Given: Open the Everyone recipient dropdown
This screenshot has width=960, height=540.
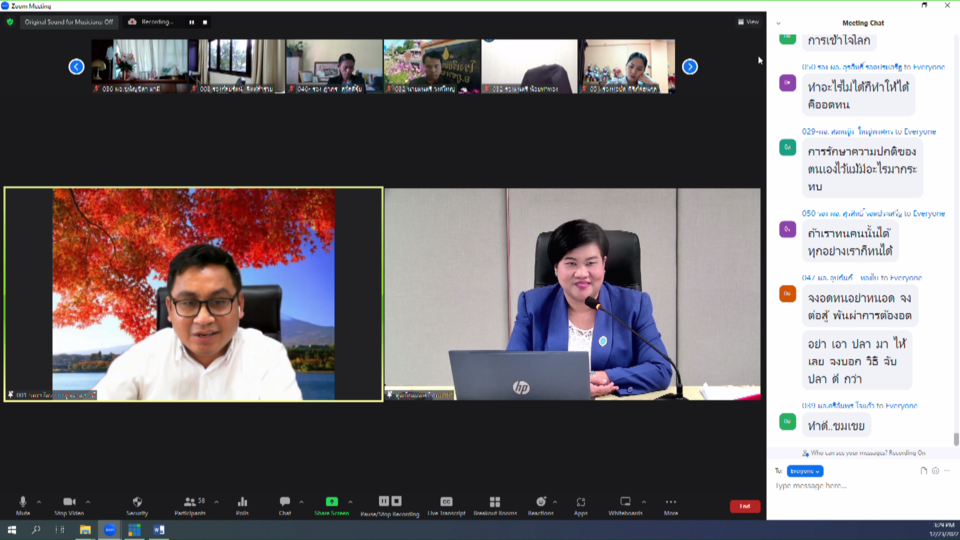Looking at the screenshot, I should click(805, 471).
